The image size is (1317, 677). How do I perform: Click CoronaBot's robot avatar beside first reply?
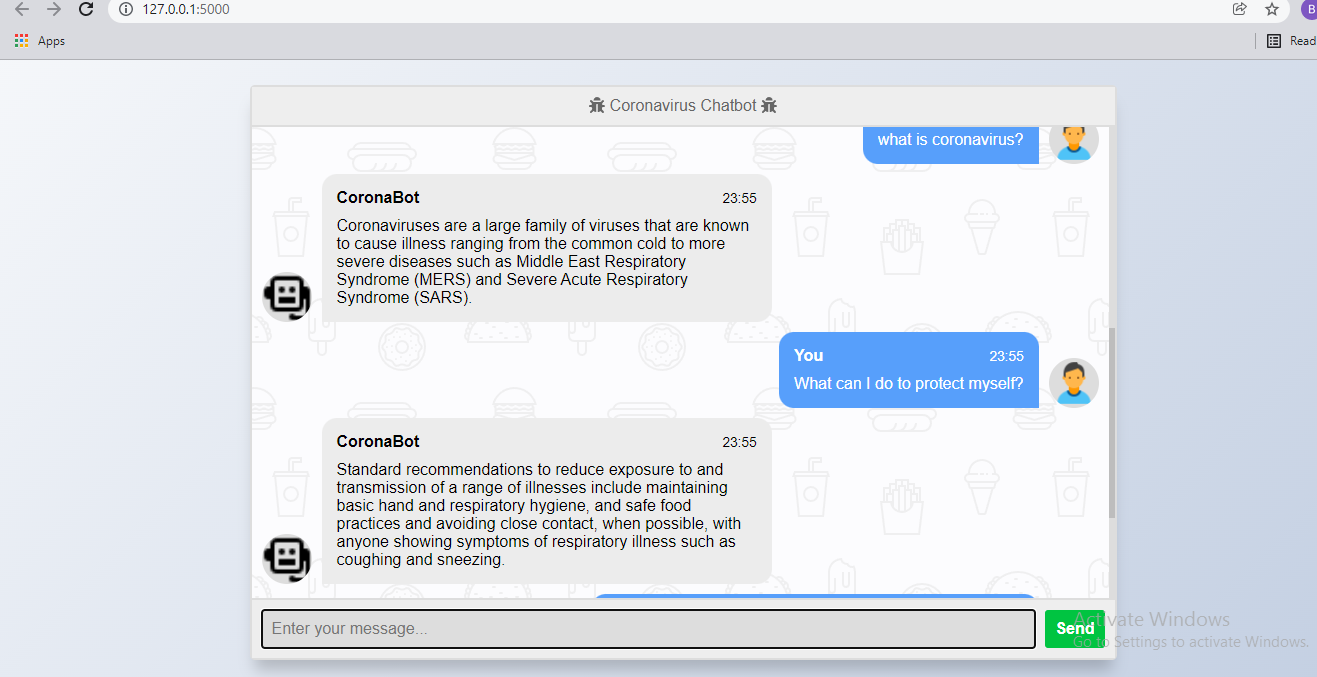(x=287, y=297)
